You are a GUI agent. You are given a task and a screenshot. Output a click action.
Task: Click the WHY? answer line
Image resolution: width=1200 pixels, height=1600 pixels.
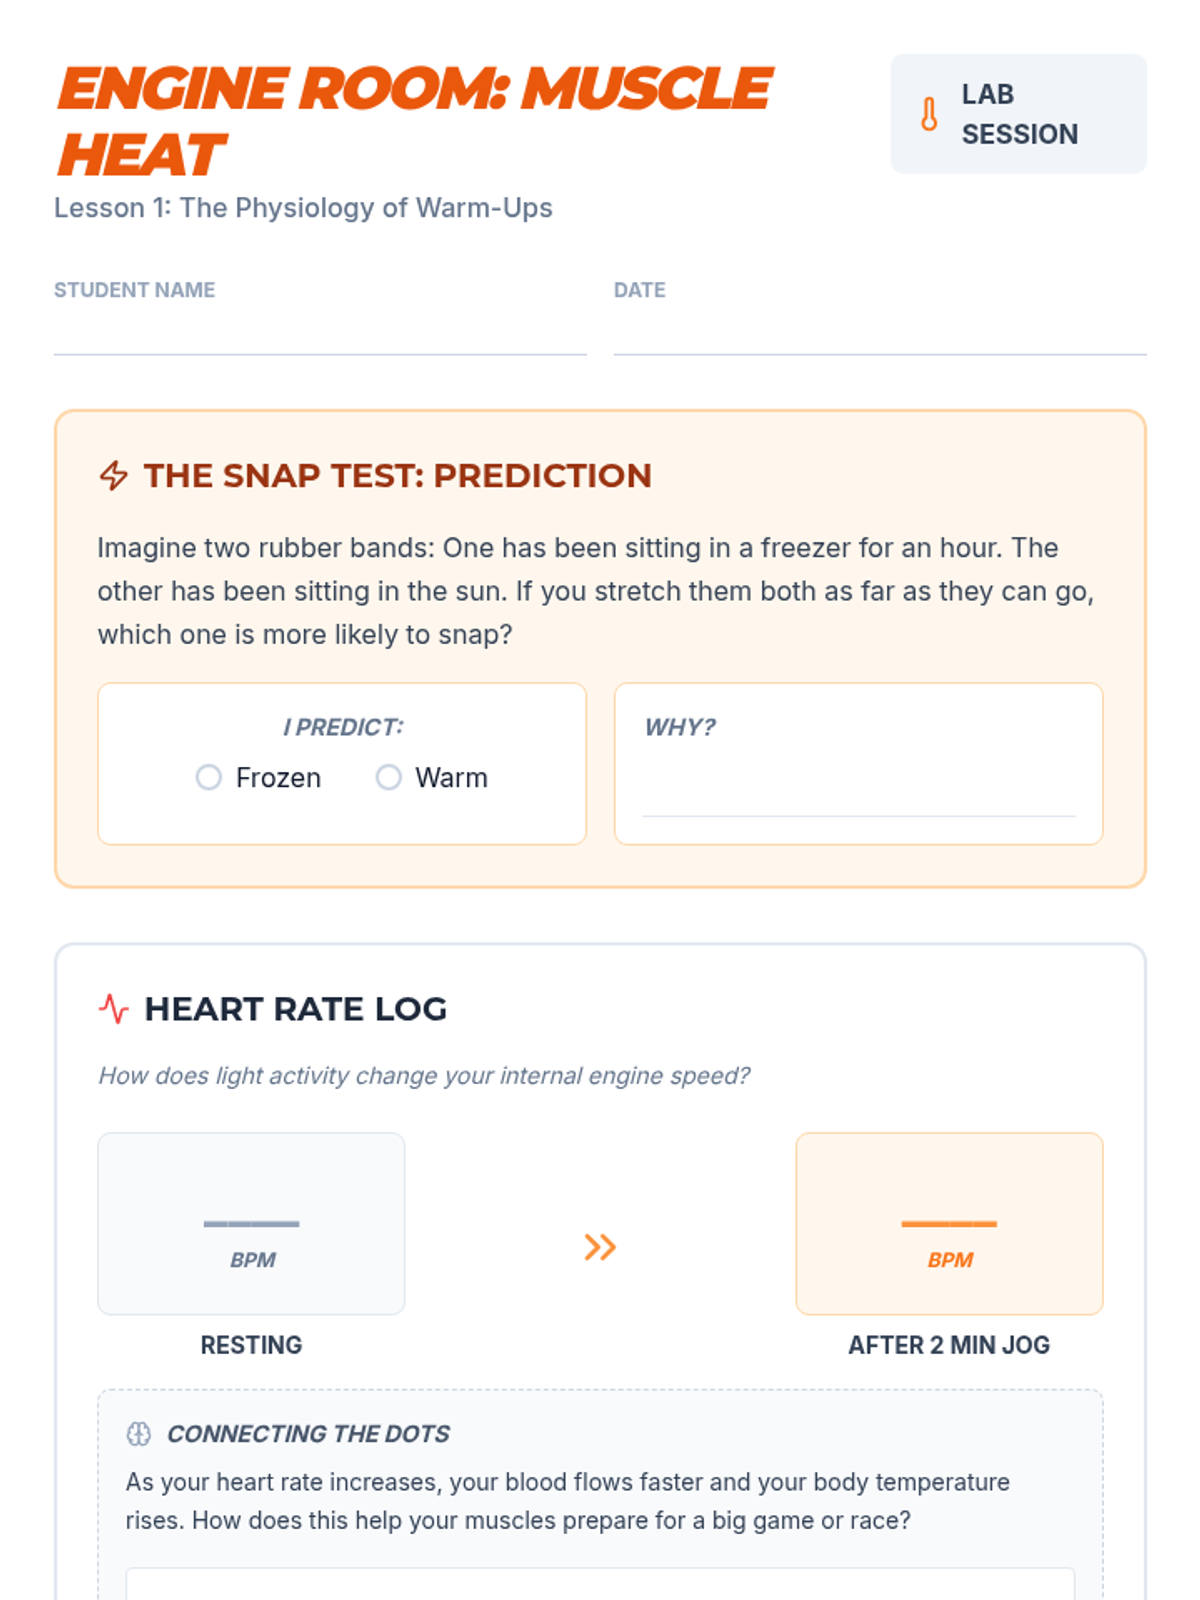tap(859, 798)
